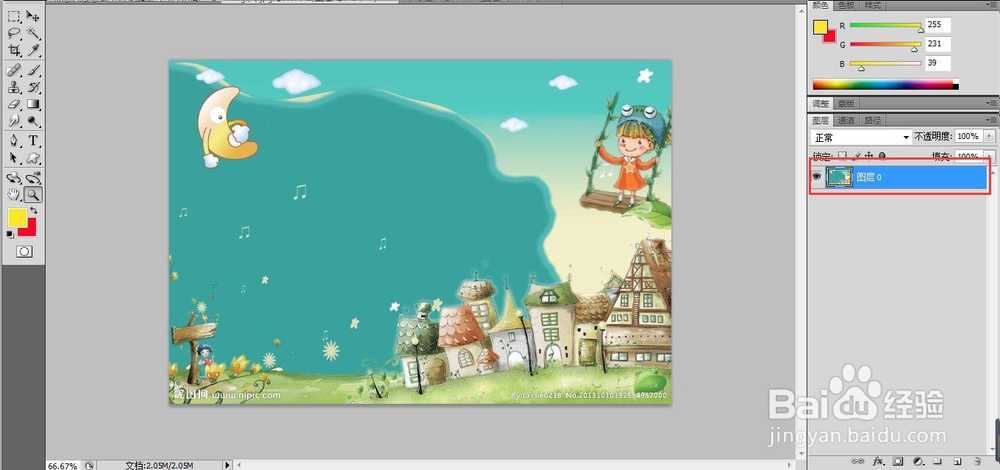The height and width of the screenshot is (470, 1000).
Task: Add a layer mask
Action: click(x=898, y=460)
